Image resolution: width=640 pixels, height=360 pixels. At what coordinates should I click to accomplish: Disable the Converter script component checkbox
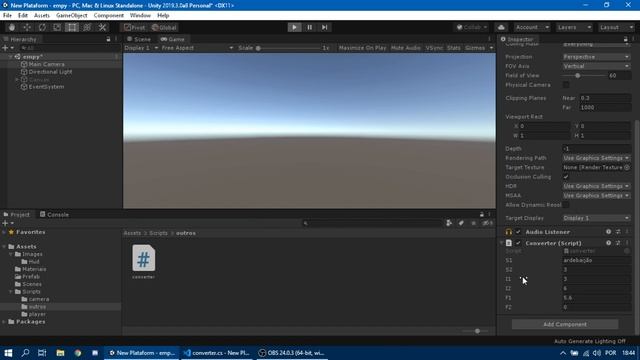tap(518, 243)
